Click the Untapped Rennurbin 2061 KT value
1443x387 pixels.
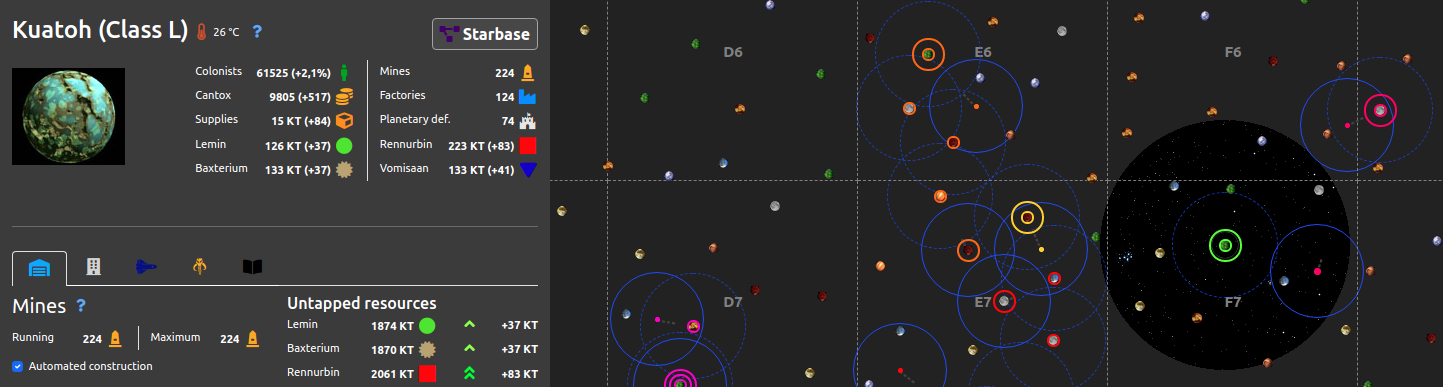392,373
